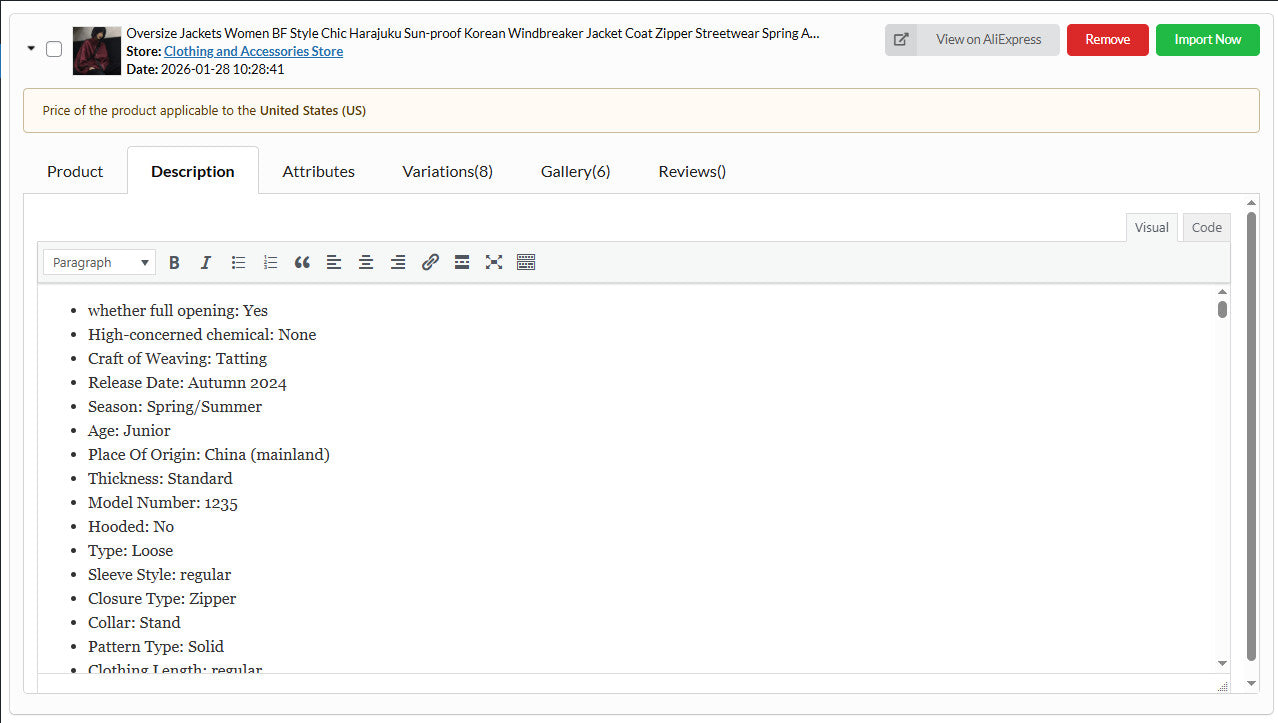Open the Gallery(6) tab

575,171
